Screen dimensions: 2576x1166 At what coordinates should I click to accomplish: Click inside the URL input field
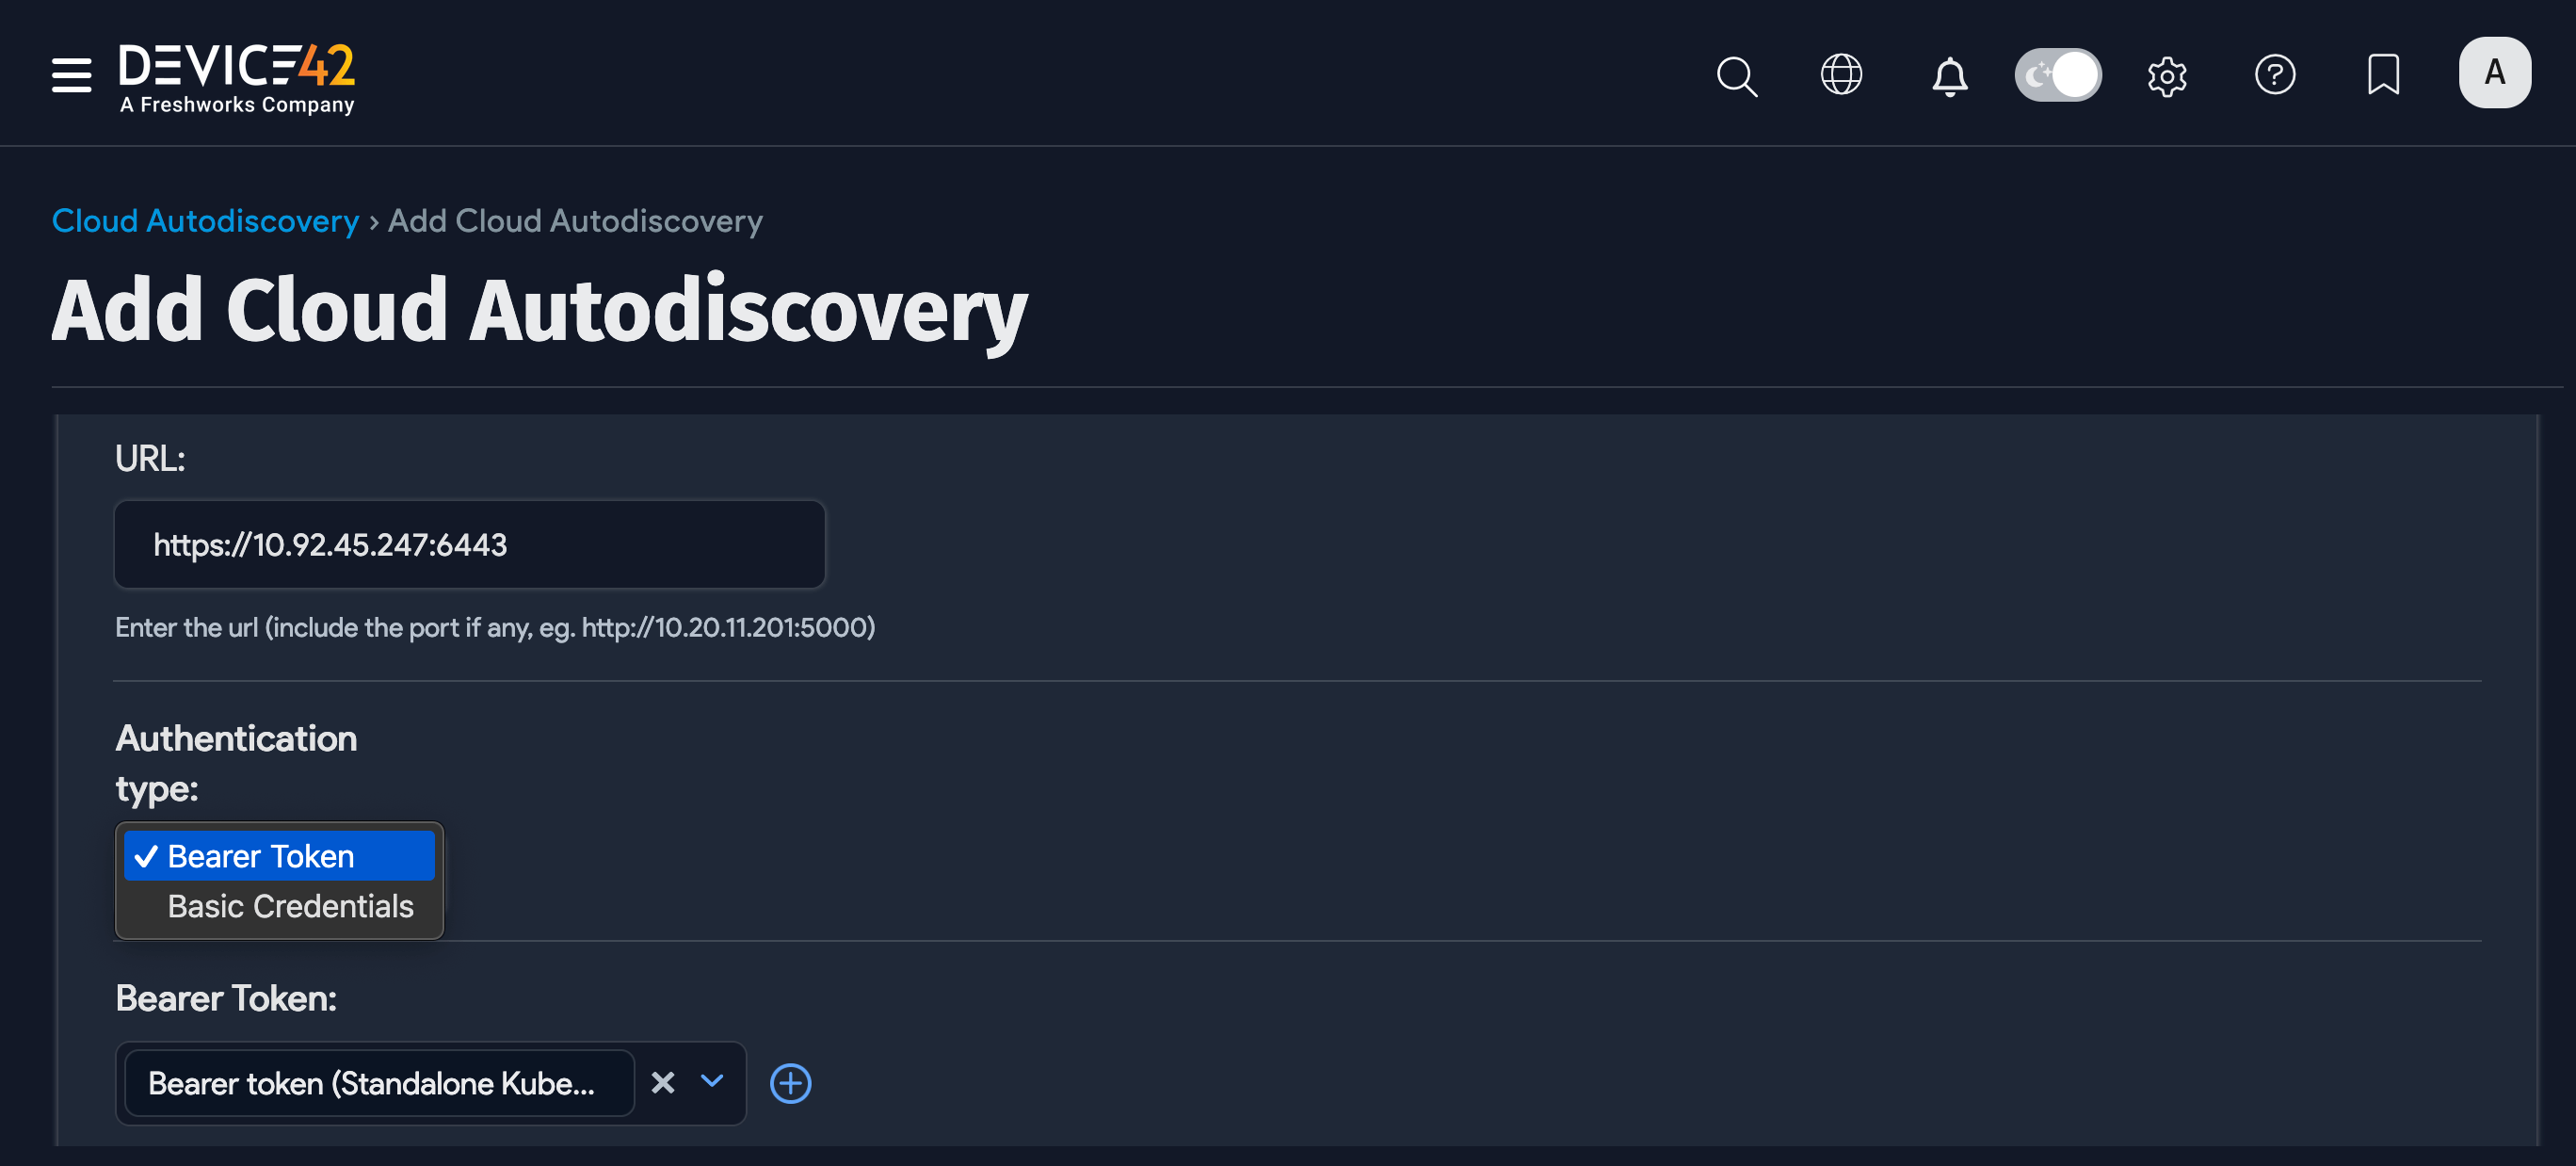470,544
